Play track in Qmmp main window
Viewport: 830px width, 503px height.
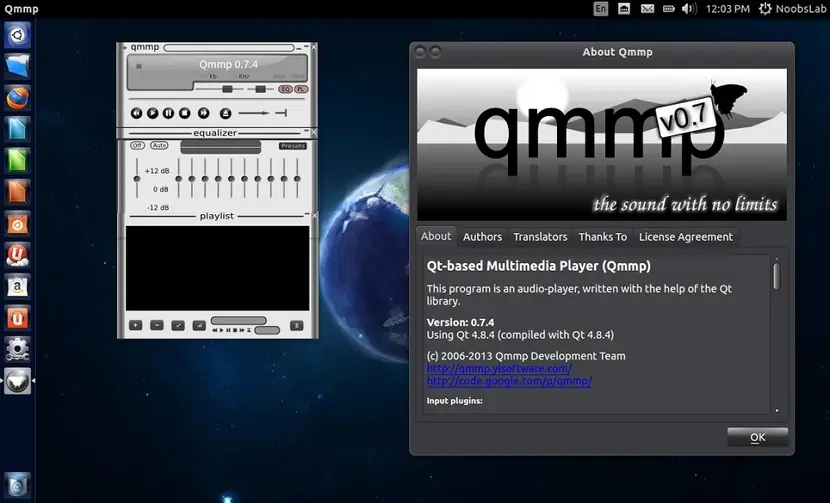(152, 113)
